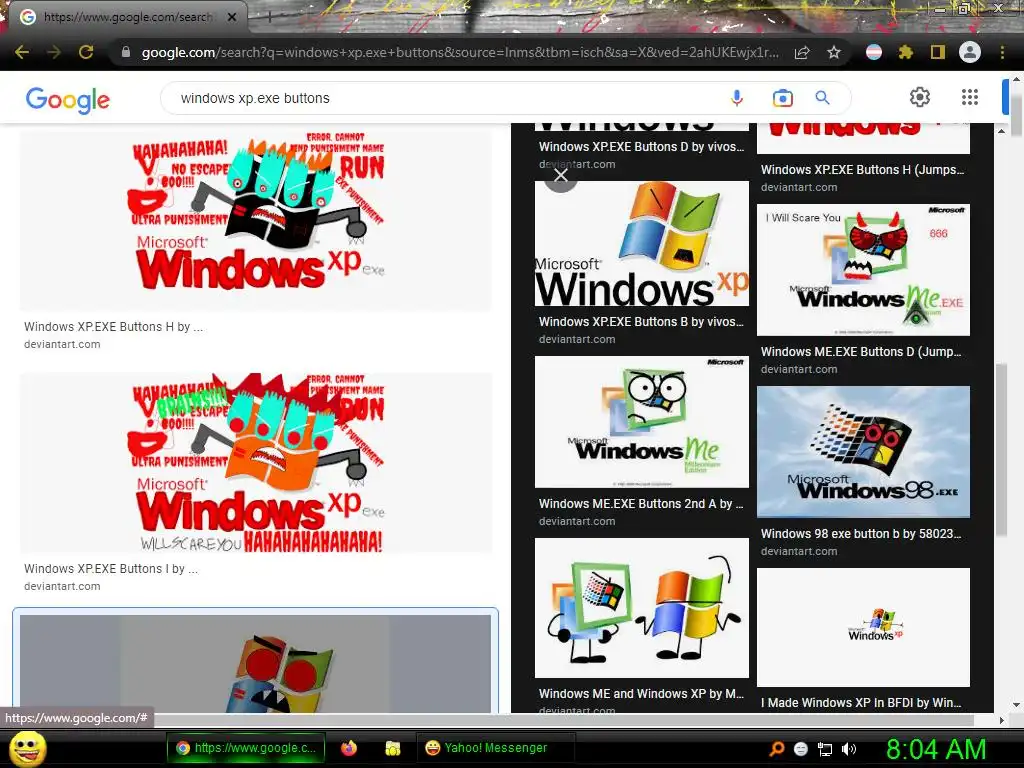Share this page from address bar
Viewport: 1024px width, 768px height.
click(802, 52)
